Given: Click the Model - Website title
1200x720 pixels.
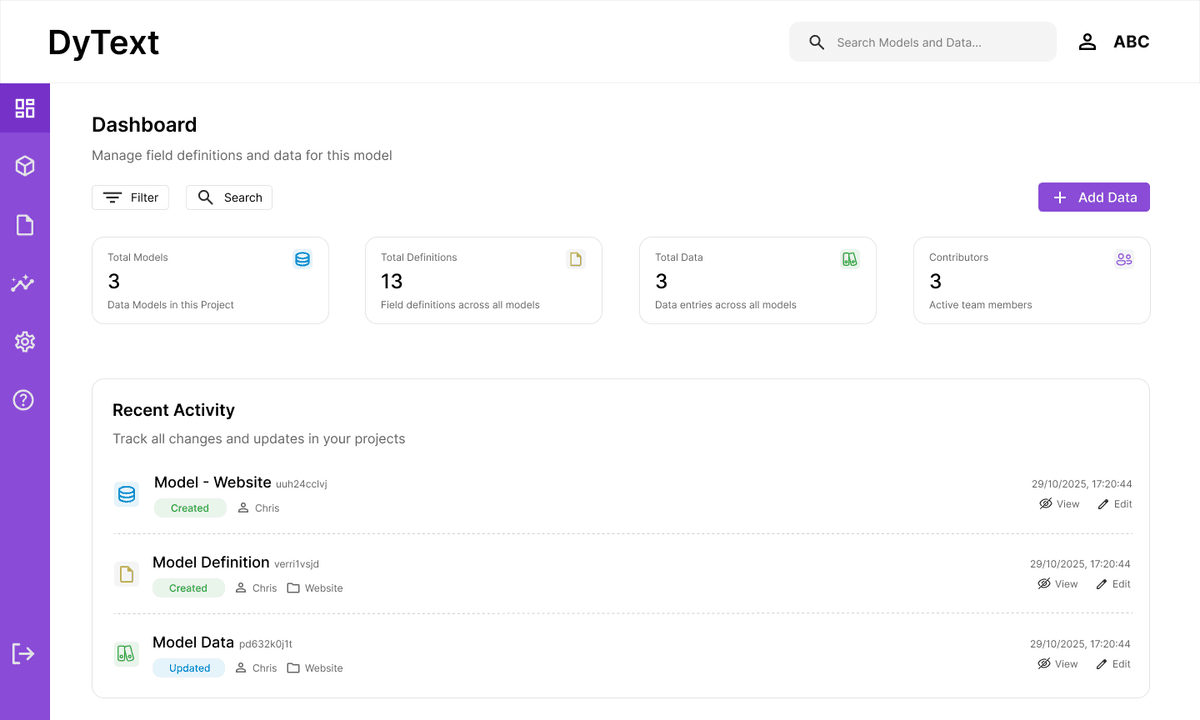Looking at the screenshot, I should [x=213, y=483].
